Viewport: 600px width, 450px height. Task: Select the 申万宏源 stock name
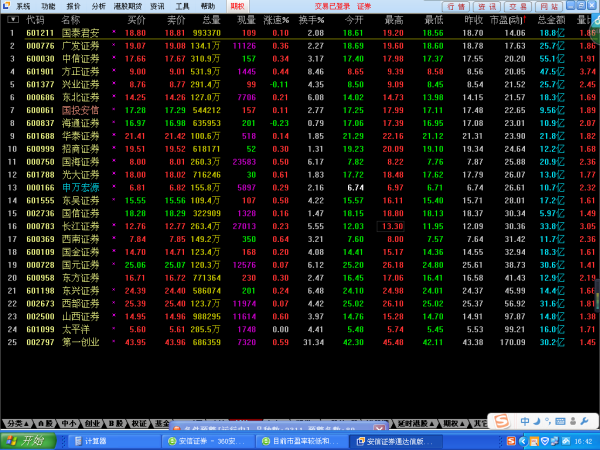(x=80, y=188)
